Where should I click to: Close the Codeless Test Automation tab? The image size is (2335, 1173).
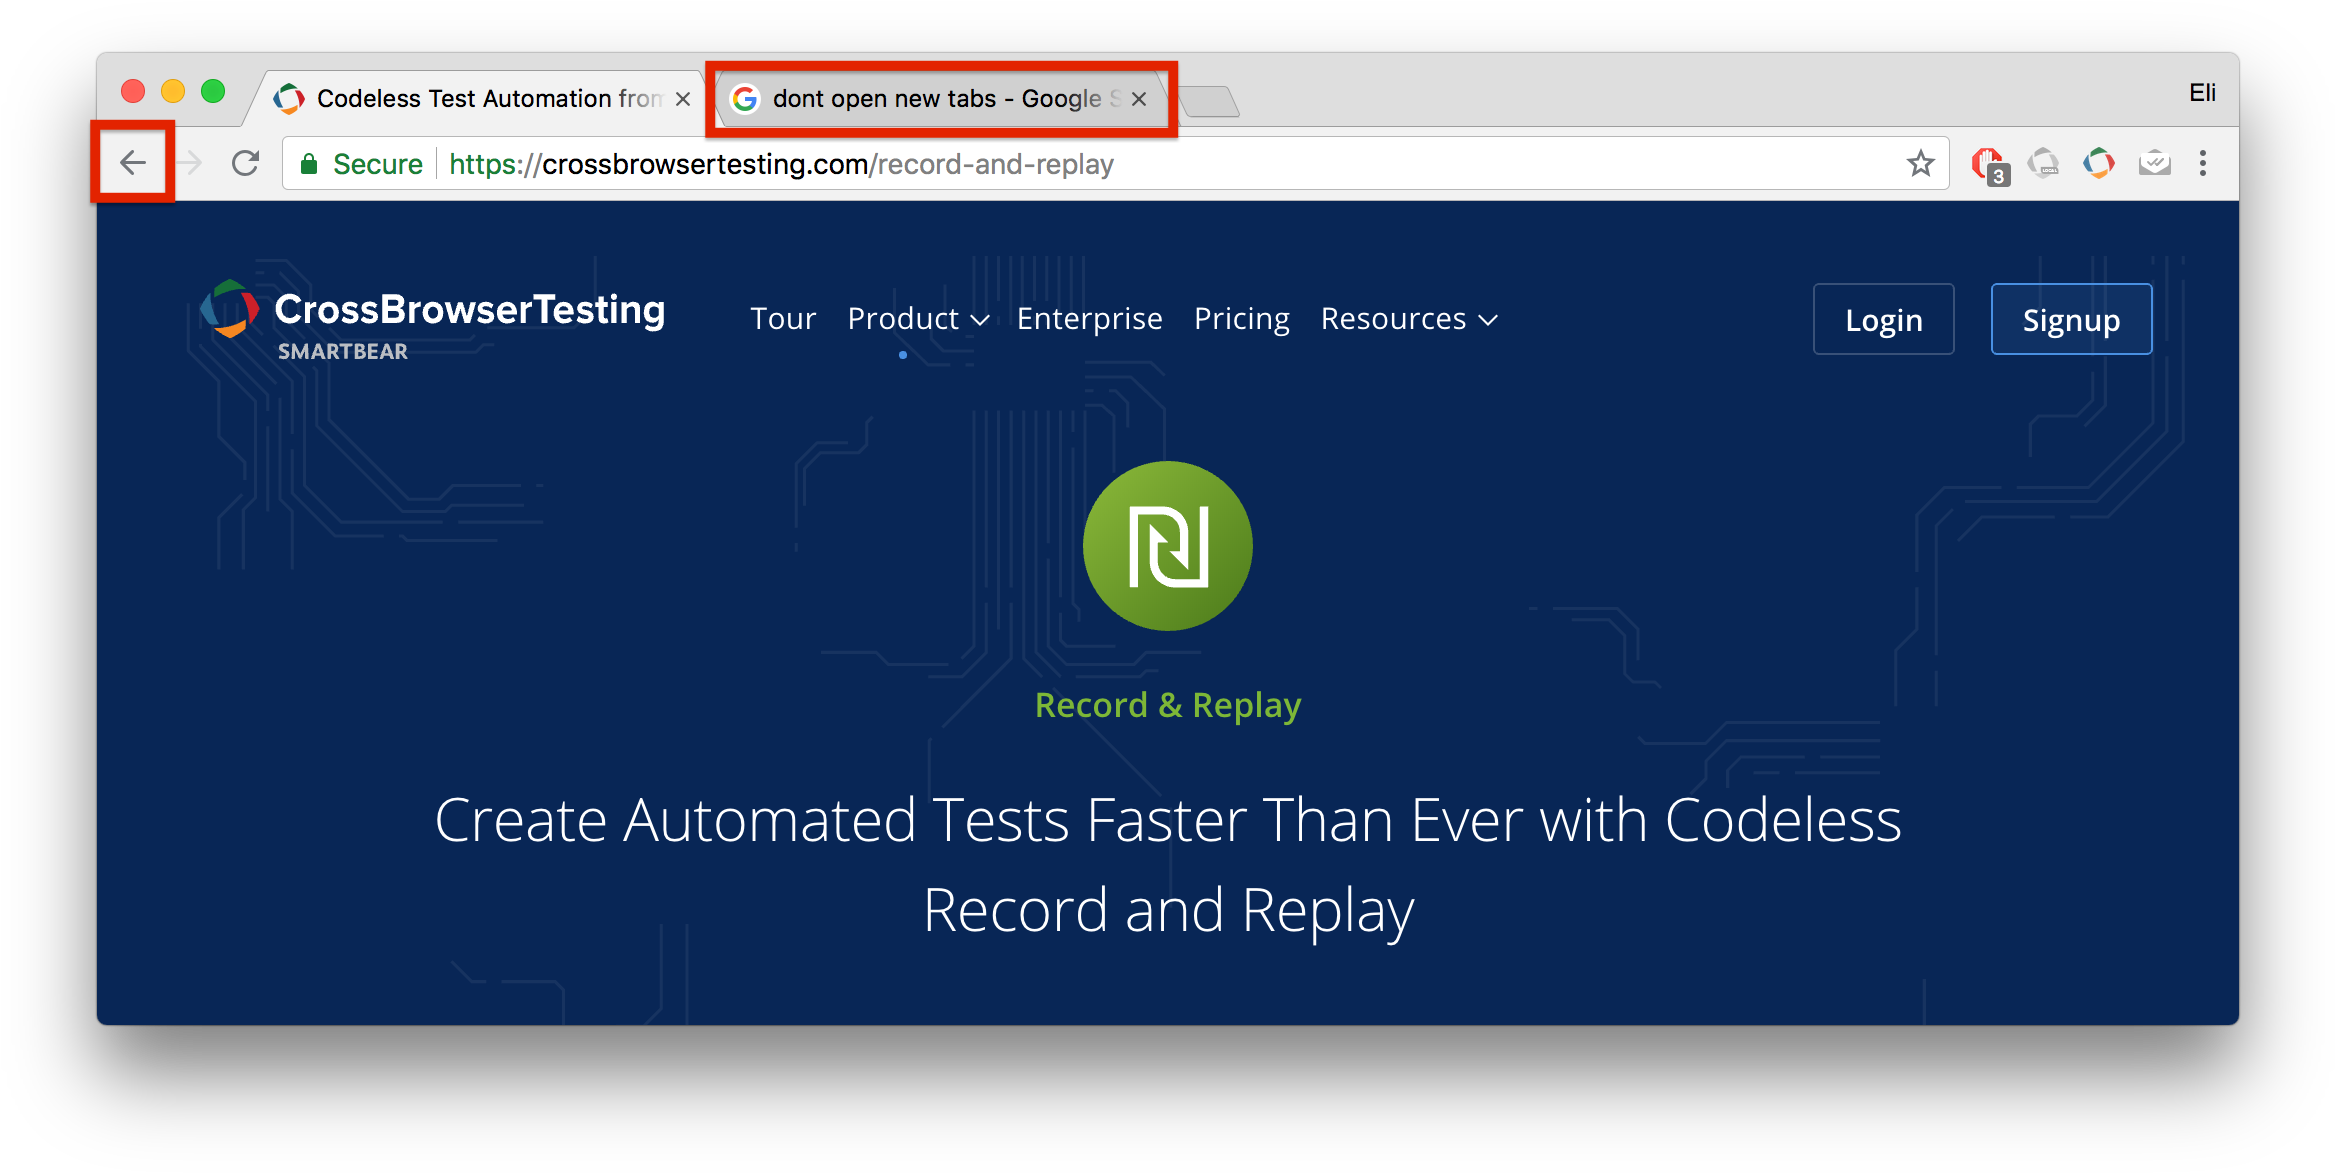coord(683,99)
